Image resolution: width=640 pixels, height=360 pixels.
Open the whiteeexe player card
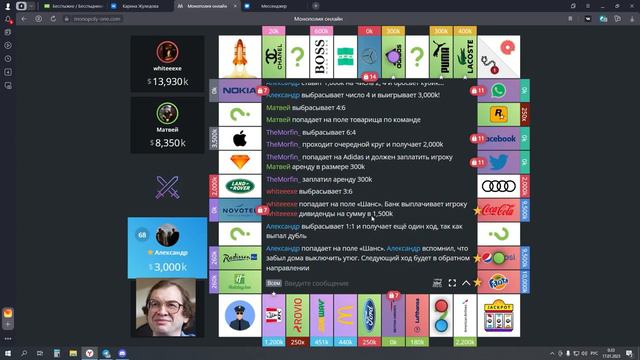coord(167,64)
